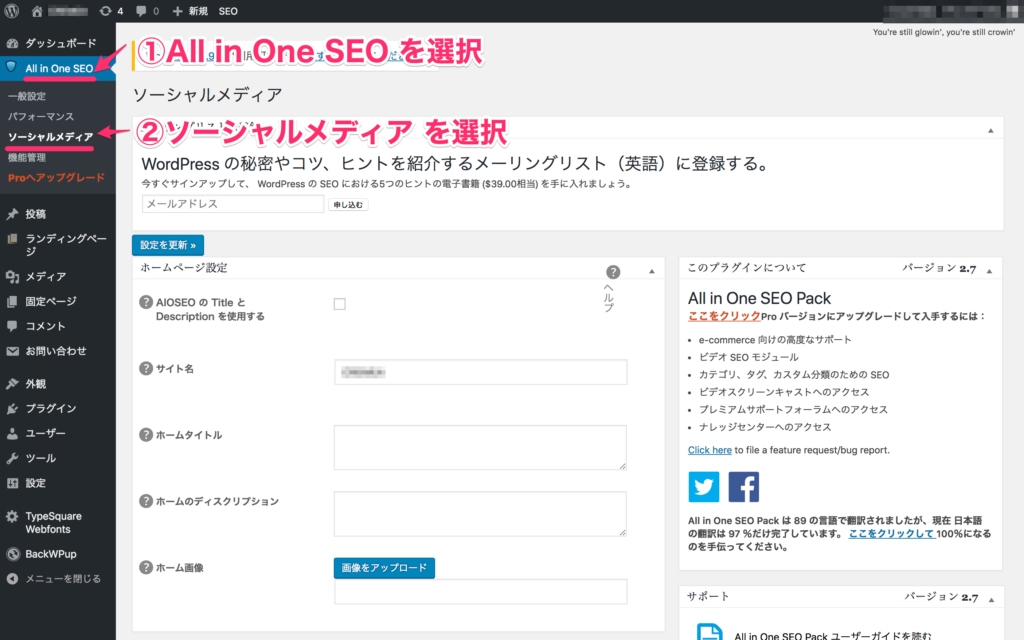Screen dimensions: 1024x640
Task: Click the user guide document icon
Action: pyautogui.click(x=709, y=632)
